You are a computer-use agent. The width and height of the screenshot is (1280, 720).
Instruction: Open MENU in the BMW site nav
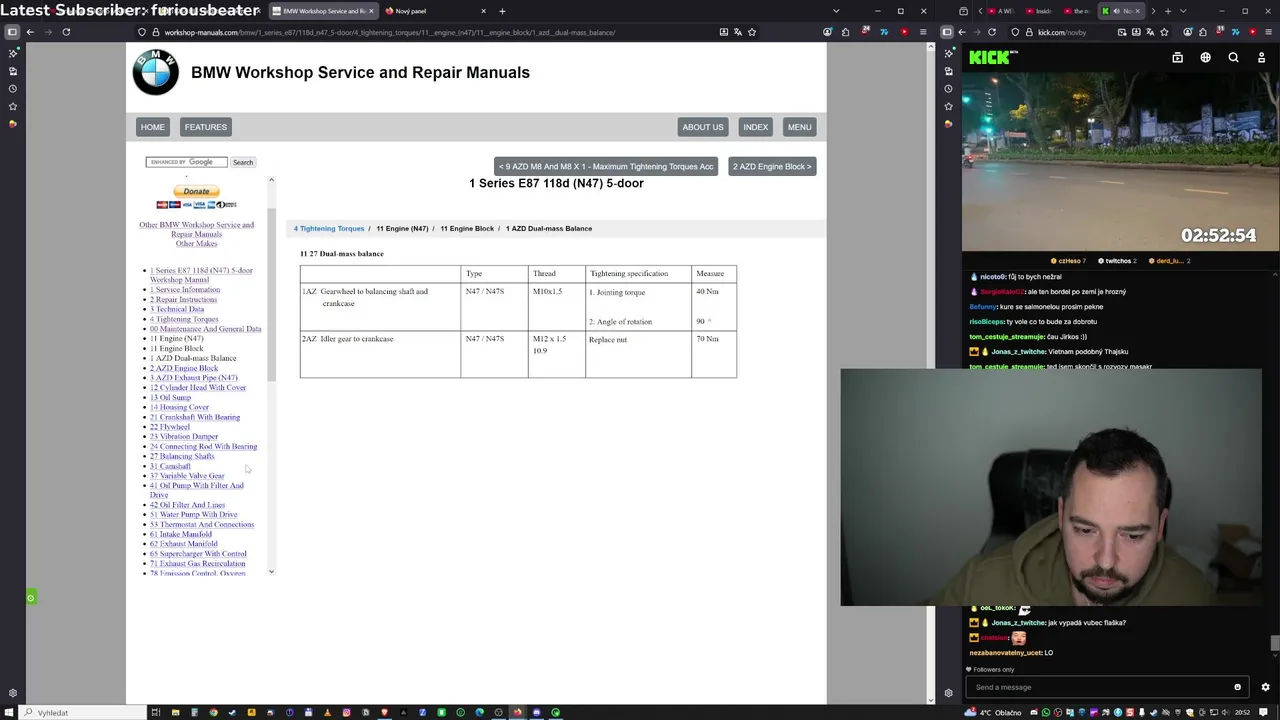799,127
